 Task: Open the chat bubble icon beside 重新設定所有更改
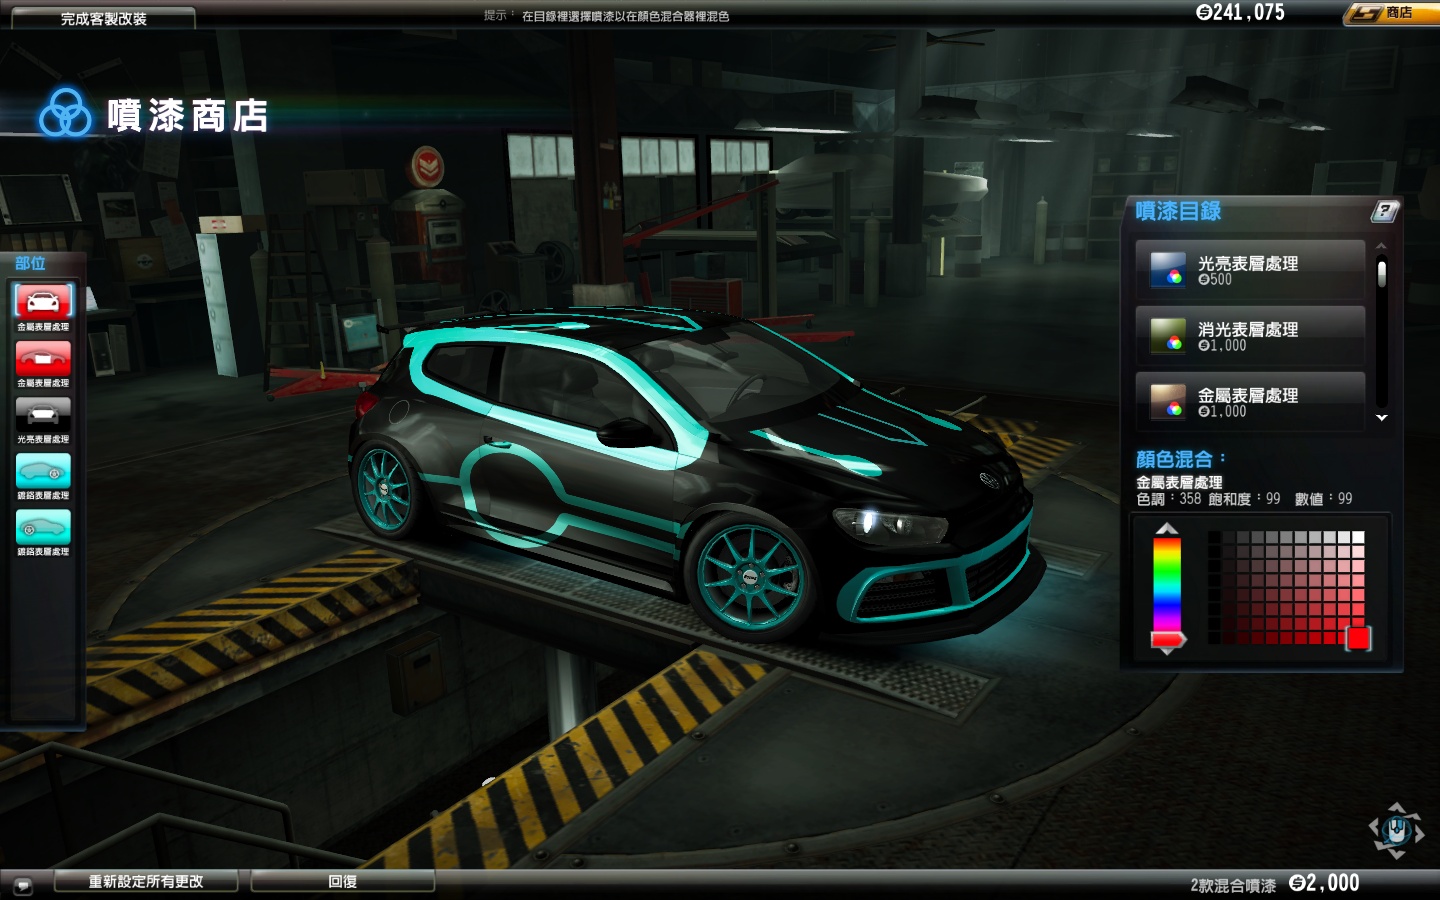(x=23, y=885)
